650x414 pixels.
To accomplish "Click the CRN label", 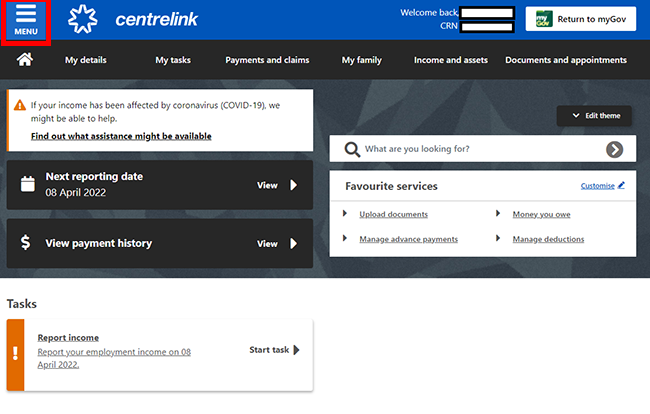I will [x=449, y=26].
